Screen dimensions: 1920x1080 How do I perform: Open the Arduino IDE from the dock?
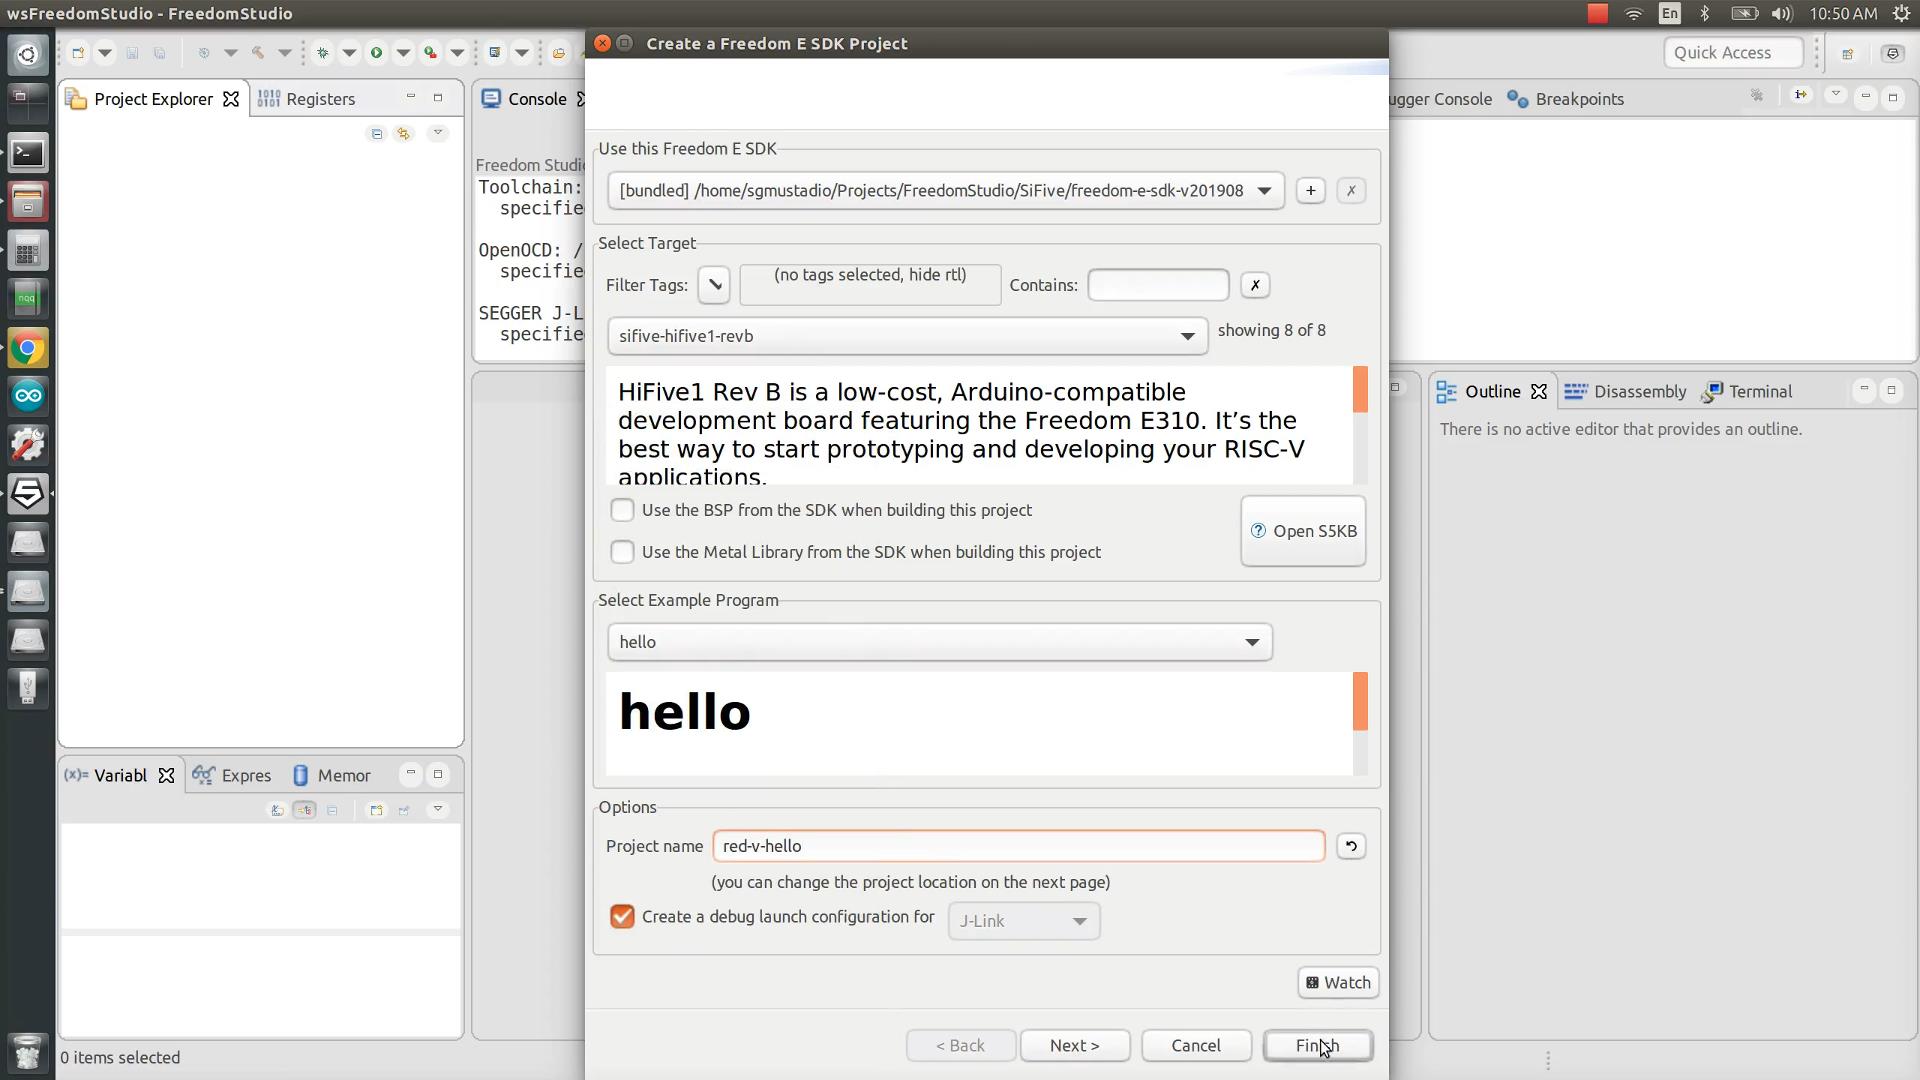point(28,395)
